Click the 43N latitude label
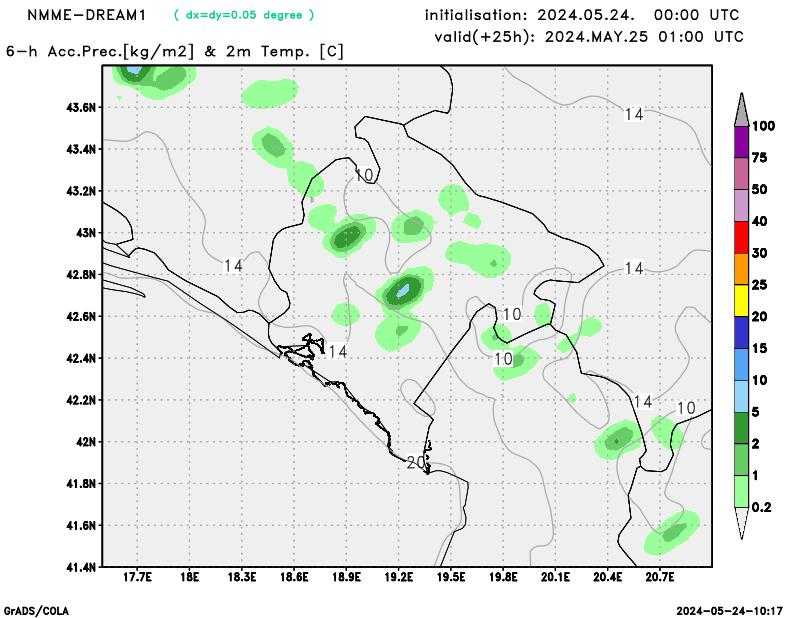The height and width of the screenshot is (618, 800). point(86,233)
